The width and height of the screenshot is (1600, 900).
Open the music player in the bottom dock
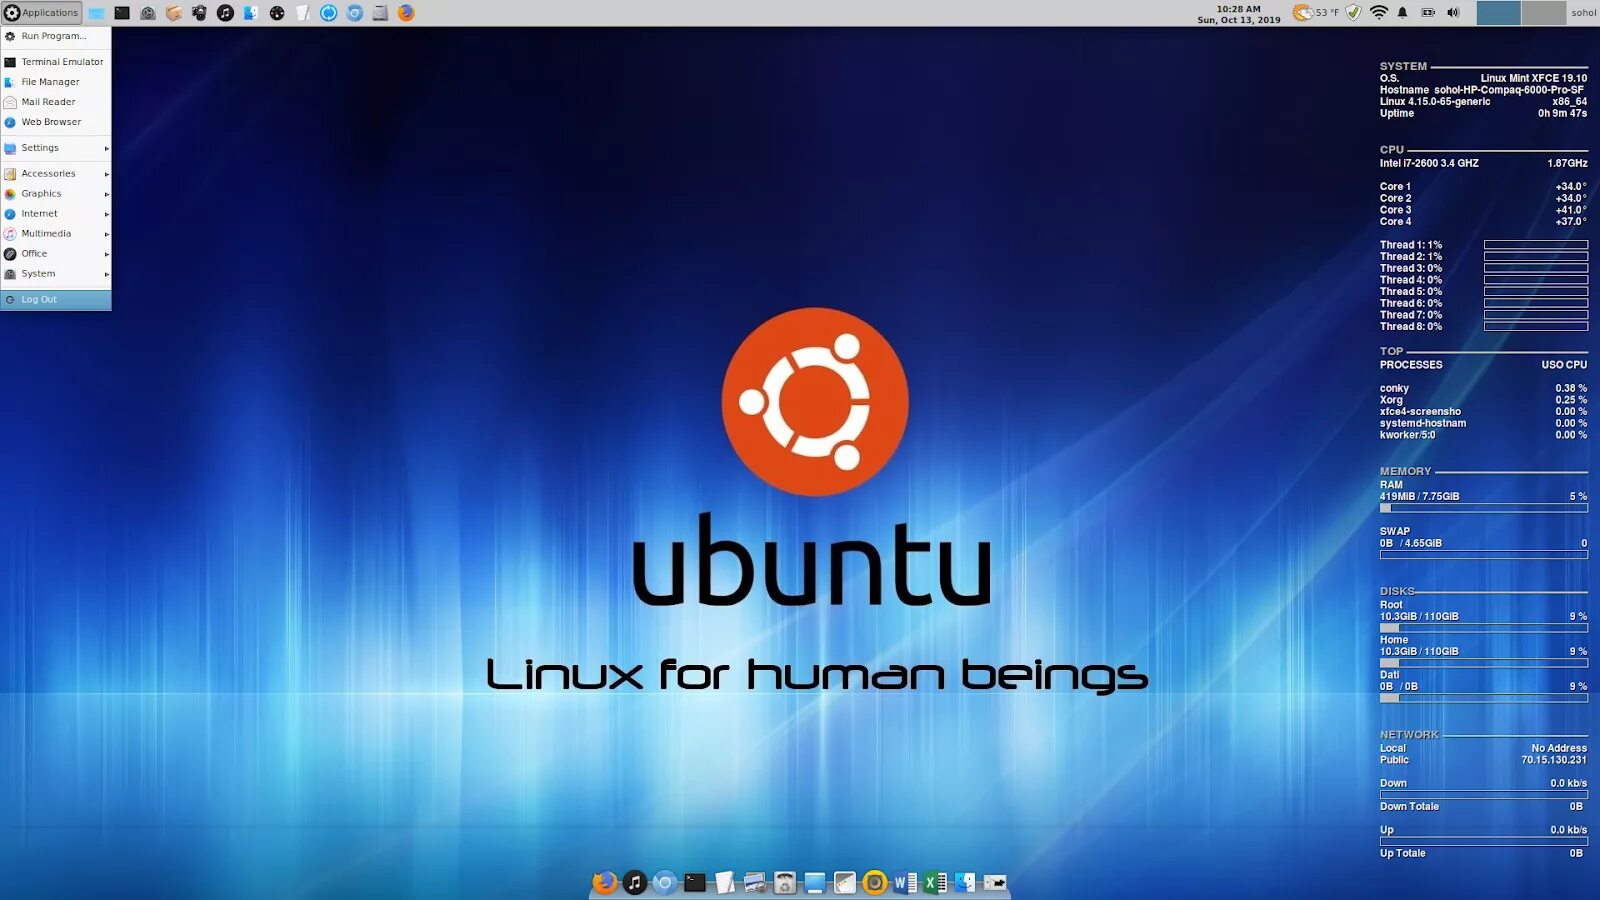coord(634,882)
